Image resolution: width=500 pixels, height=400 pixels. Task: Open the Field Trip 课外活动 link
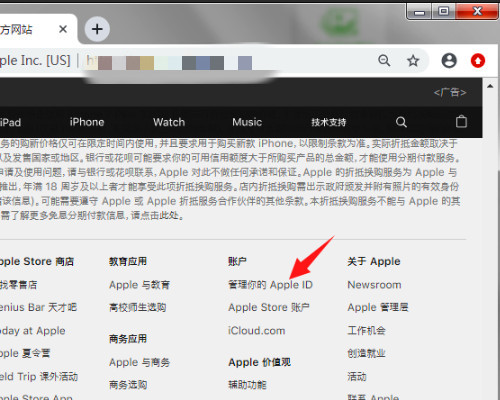click(x=39, y=377)
